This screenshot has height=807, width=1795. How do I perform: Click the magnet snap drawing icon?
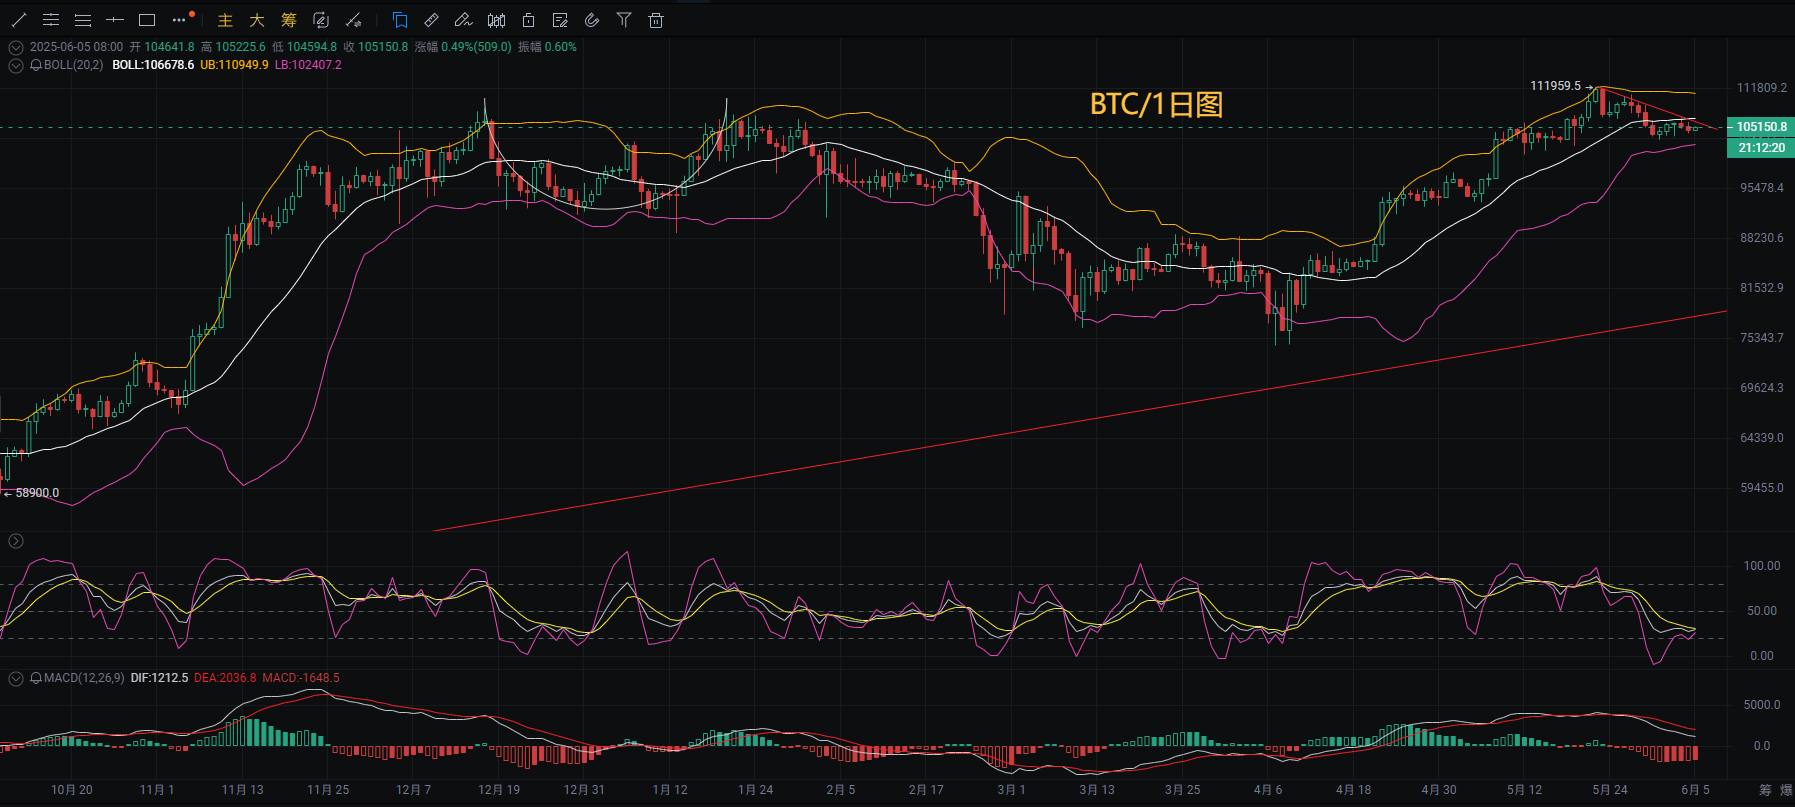click(x=353, y=20)
